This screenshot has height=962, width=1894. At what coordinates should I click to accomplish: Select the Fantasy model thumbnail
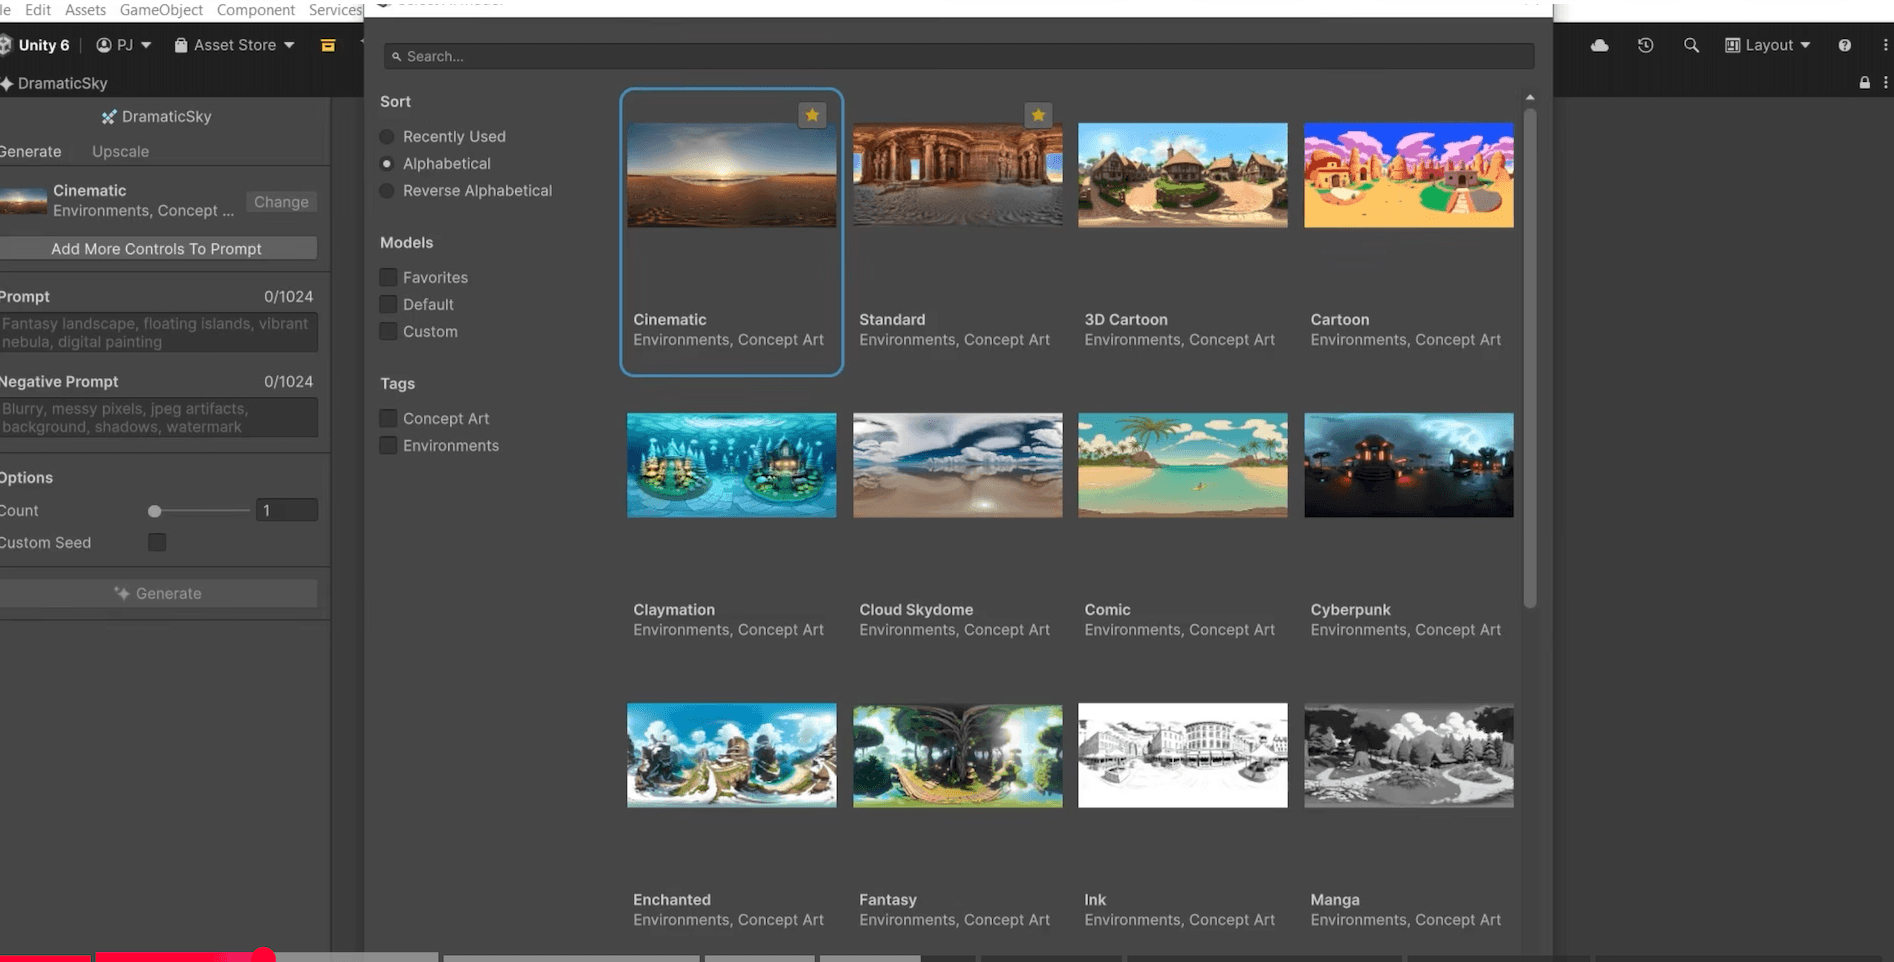958,755
